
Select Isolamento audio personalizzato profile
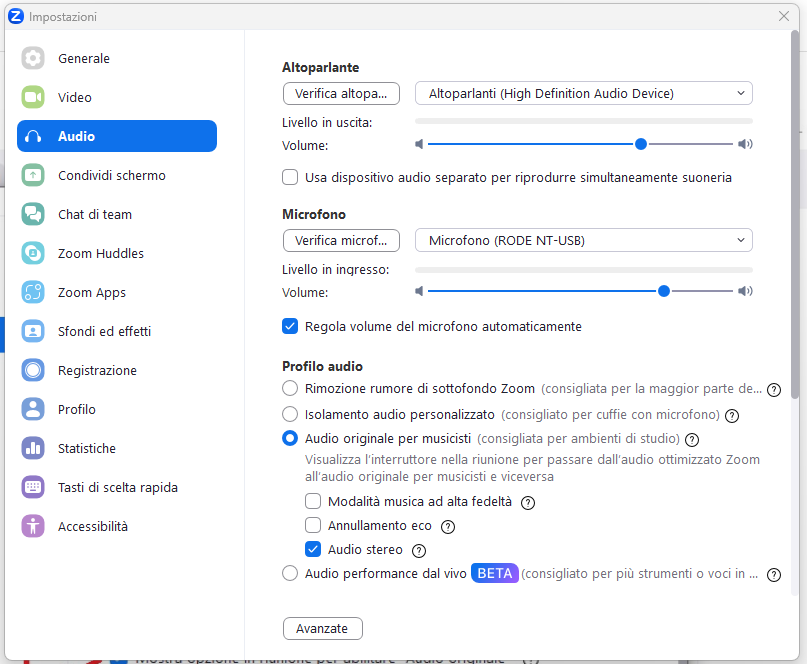(290, 414)
